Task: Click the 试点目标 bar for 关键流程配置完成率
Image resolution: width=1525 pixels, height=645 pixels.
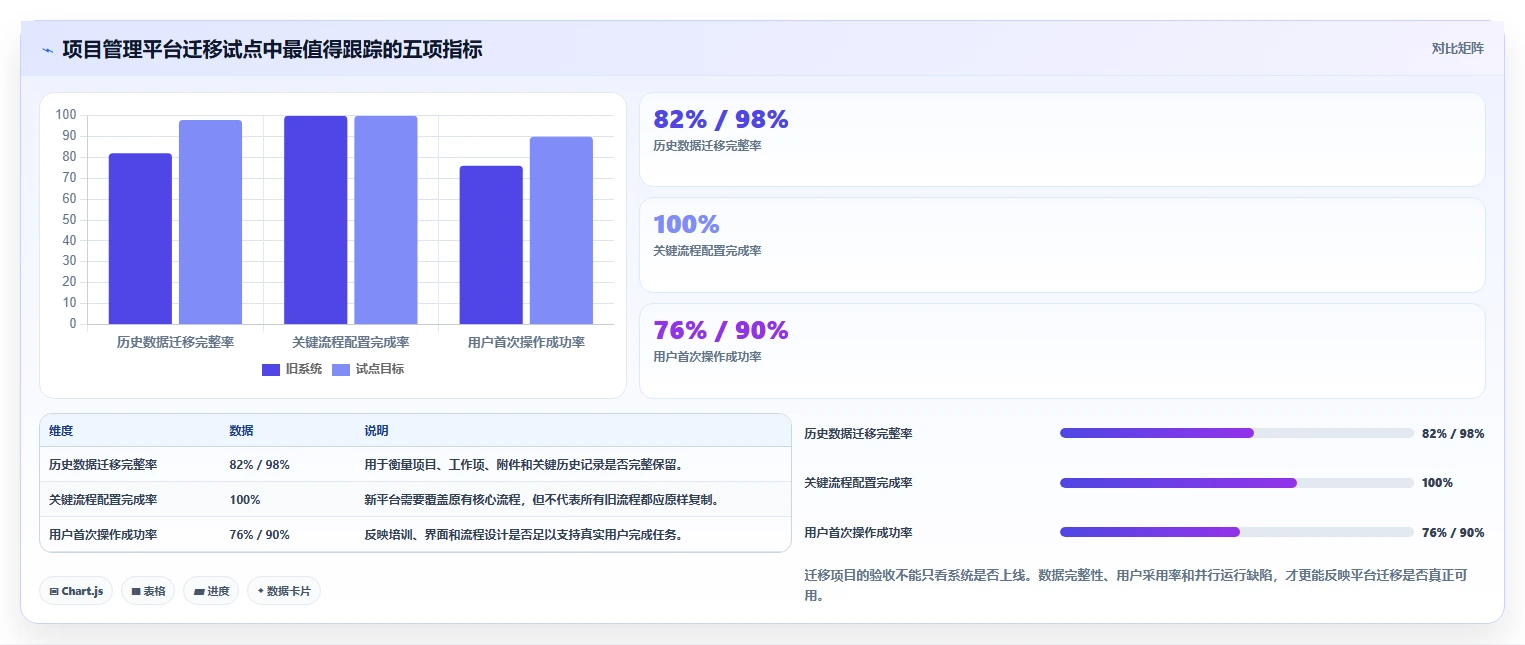Action: (x=386, y=220)
